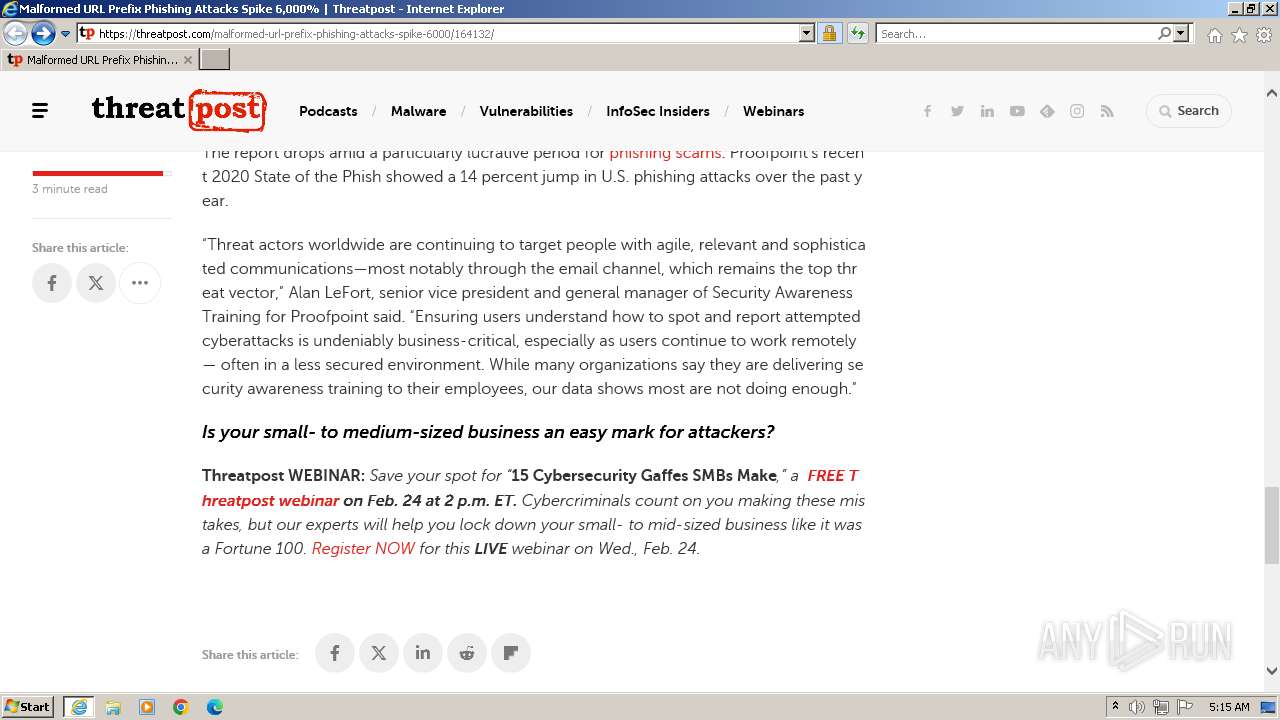Screen dimensions: 1280x720
Task: Open Webinars menu item
Action: point(773,111)
